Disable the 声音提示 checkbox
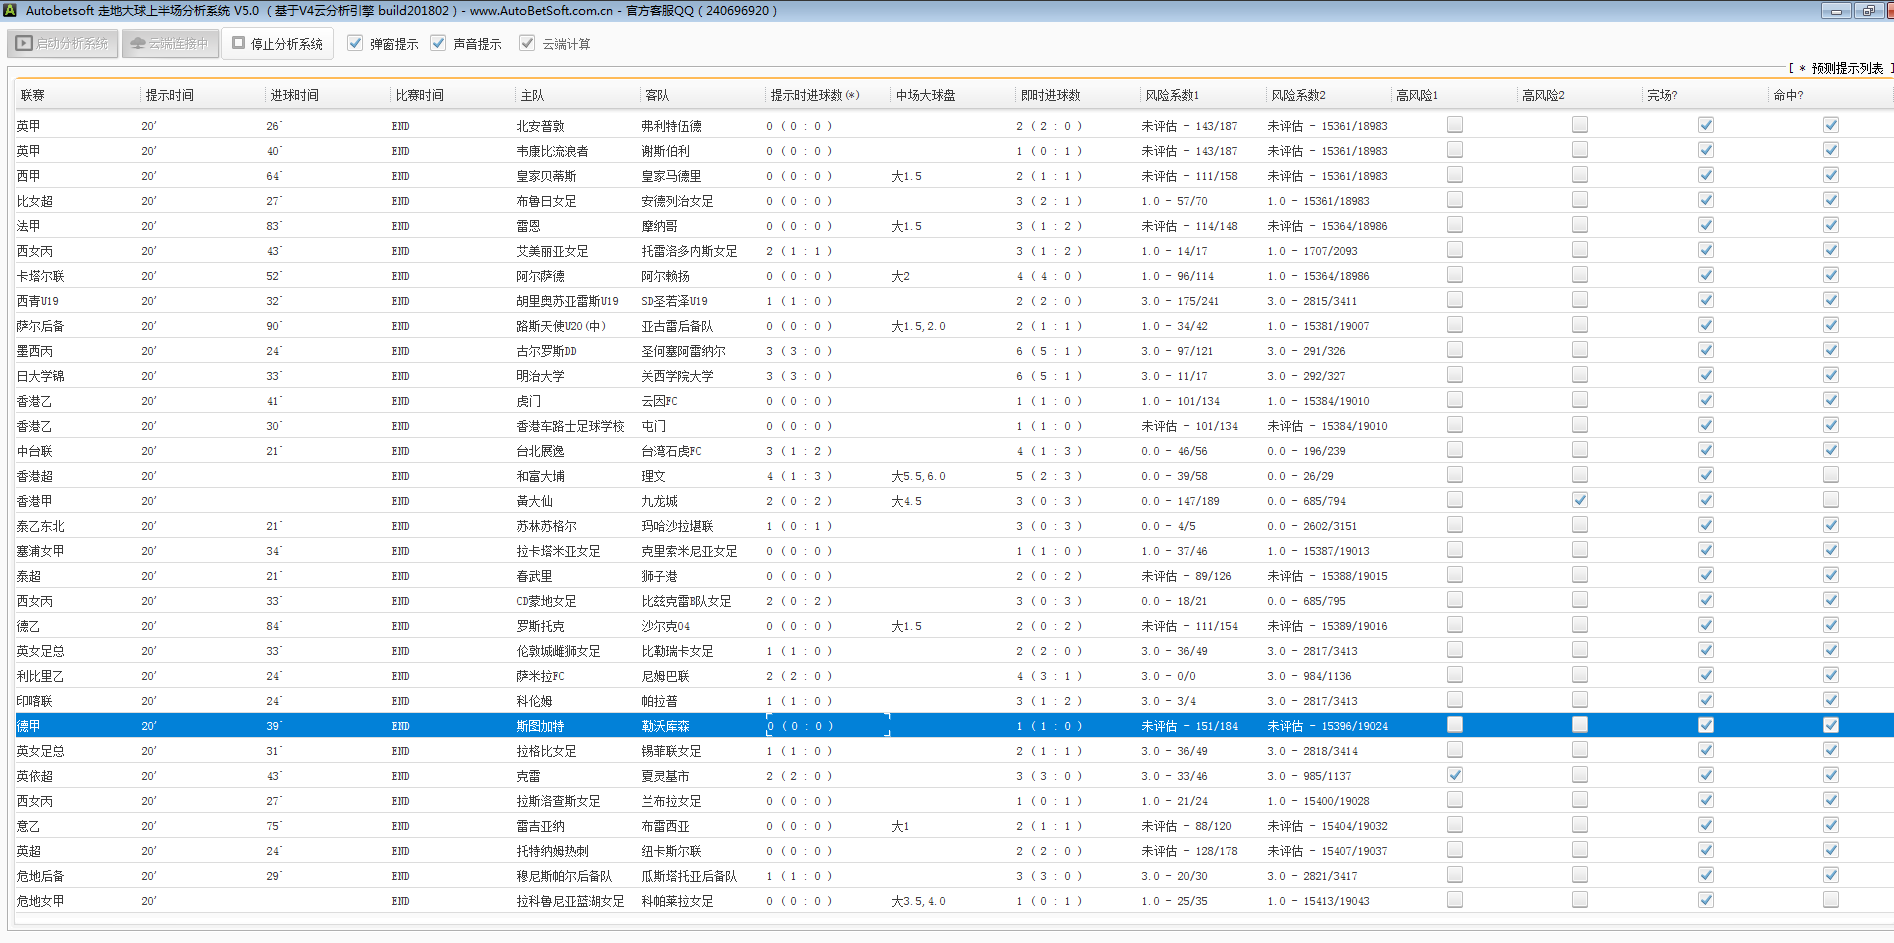Screen dimensions: 1894x943 (x=438, y=44)
